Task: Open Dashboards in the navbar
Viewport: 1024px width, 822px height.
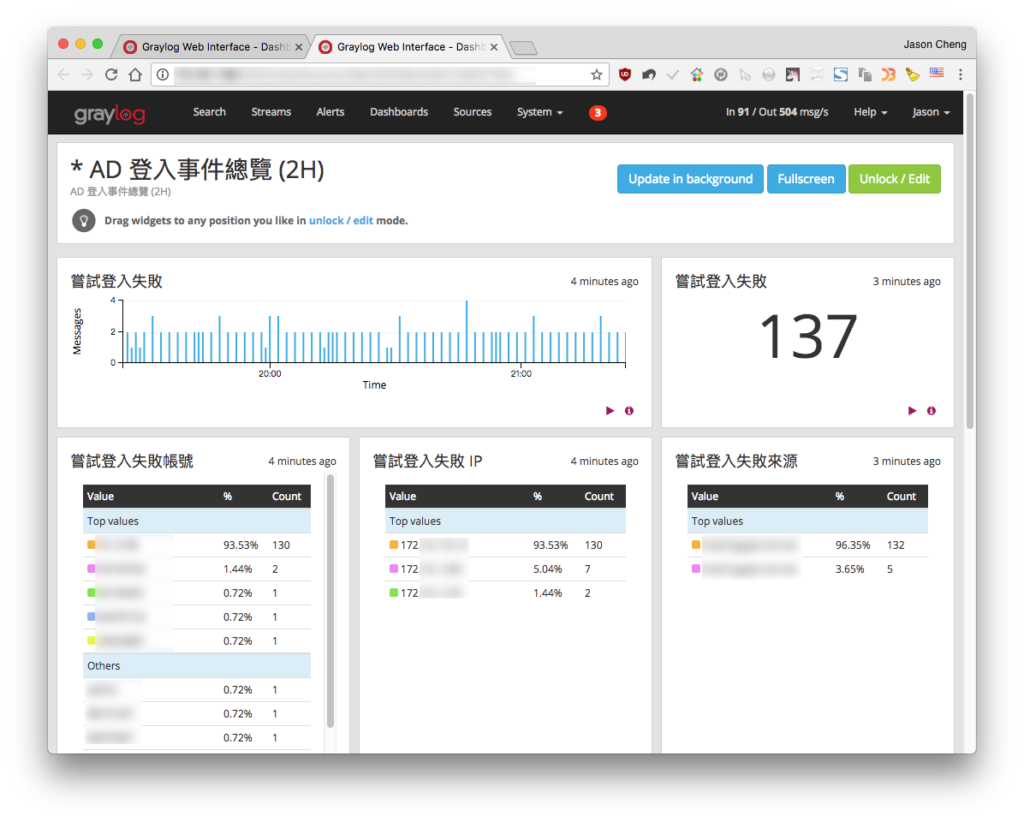Action: (399, 112)
